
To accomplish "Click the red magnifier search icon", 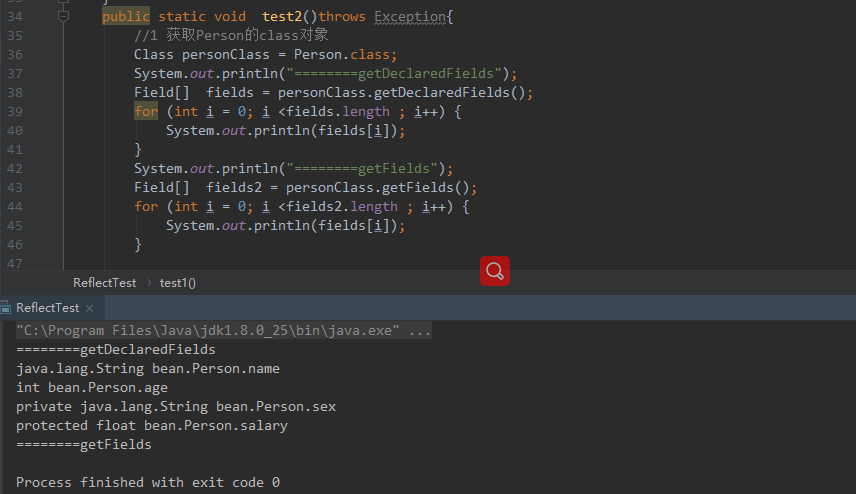I will click(x=495, y=271).
